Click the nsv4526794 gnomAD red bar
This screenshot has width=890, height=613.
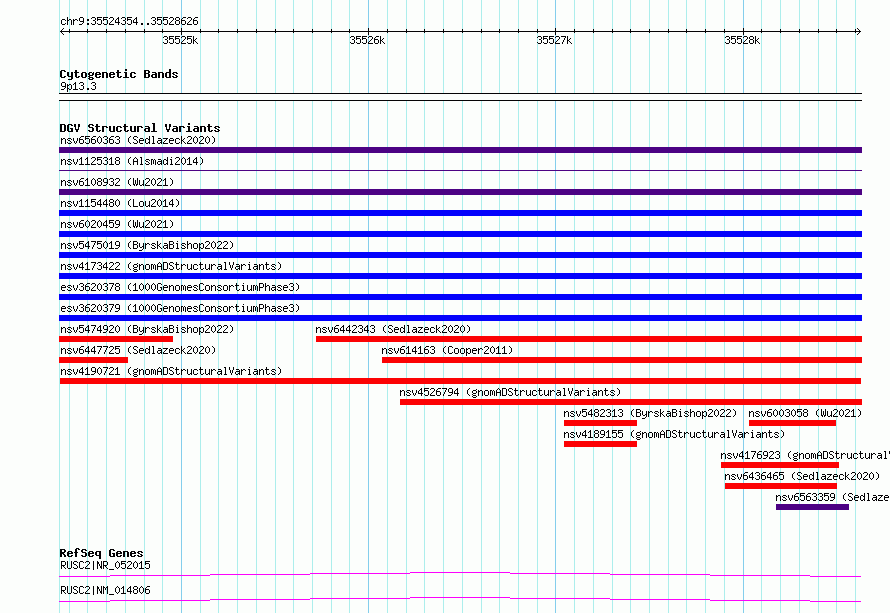point(631,402)
